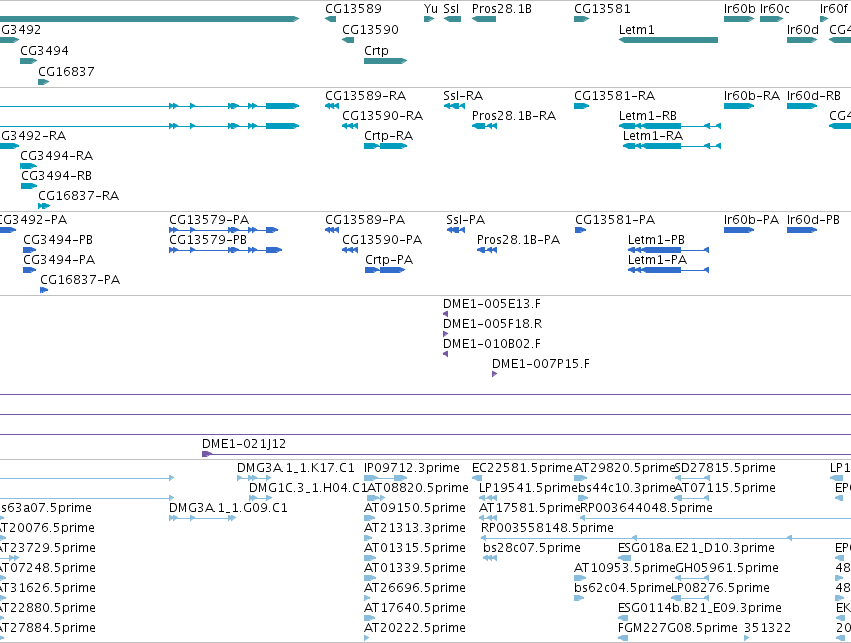The image size is (851, 643).
Task: Select the CG13590 gene label
Action: pos(370,30)
